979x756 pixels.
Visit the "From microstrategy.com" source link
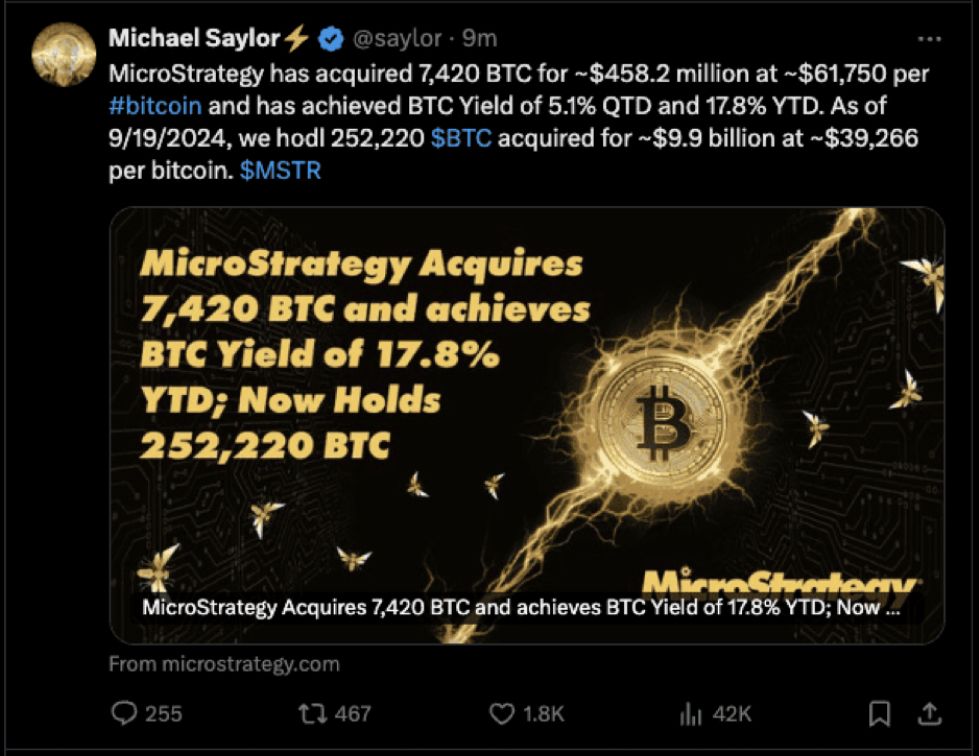coord(224,663)
